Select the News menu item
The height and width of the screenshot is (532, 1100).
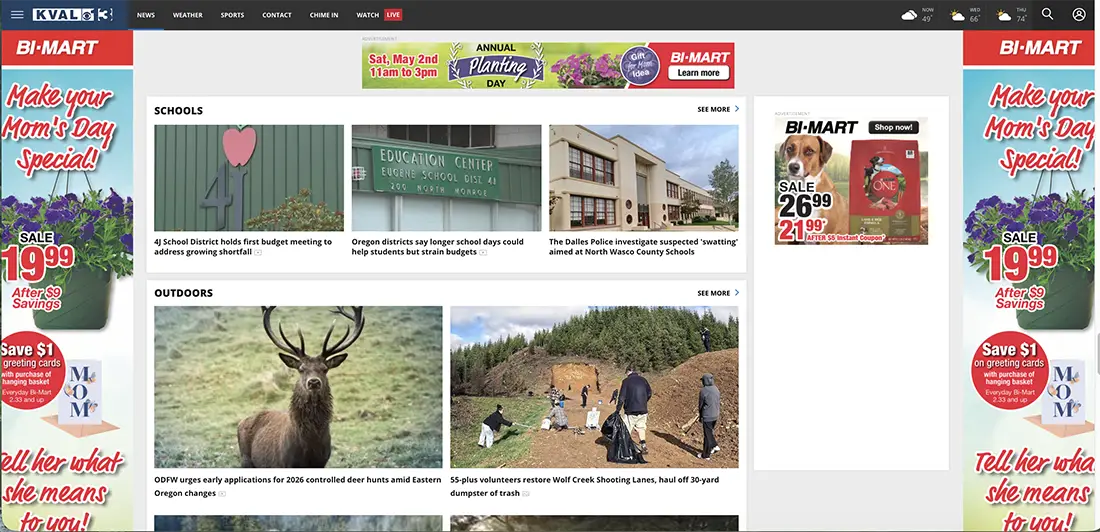146,15
